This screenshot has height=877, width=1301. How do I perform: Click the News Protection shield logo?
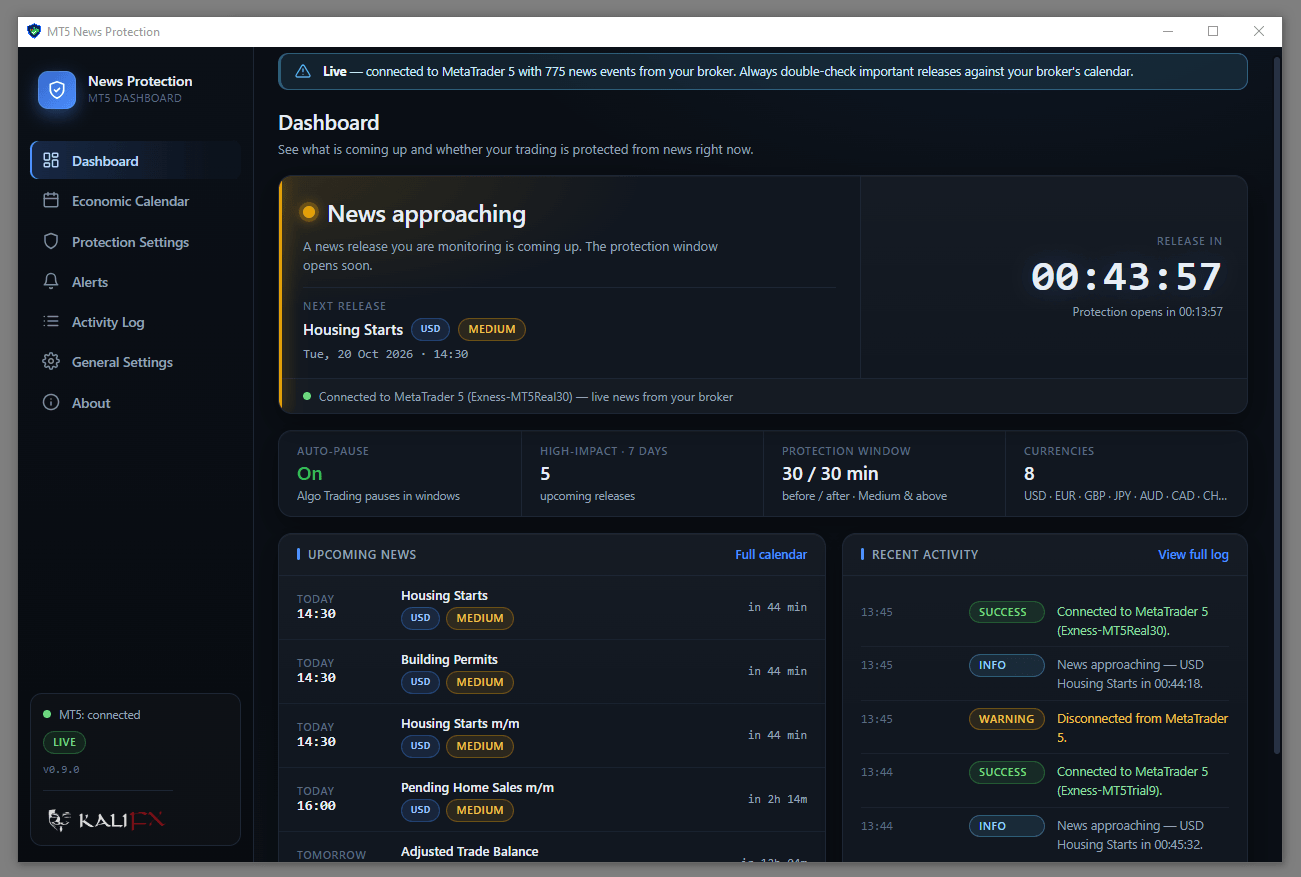57,89
